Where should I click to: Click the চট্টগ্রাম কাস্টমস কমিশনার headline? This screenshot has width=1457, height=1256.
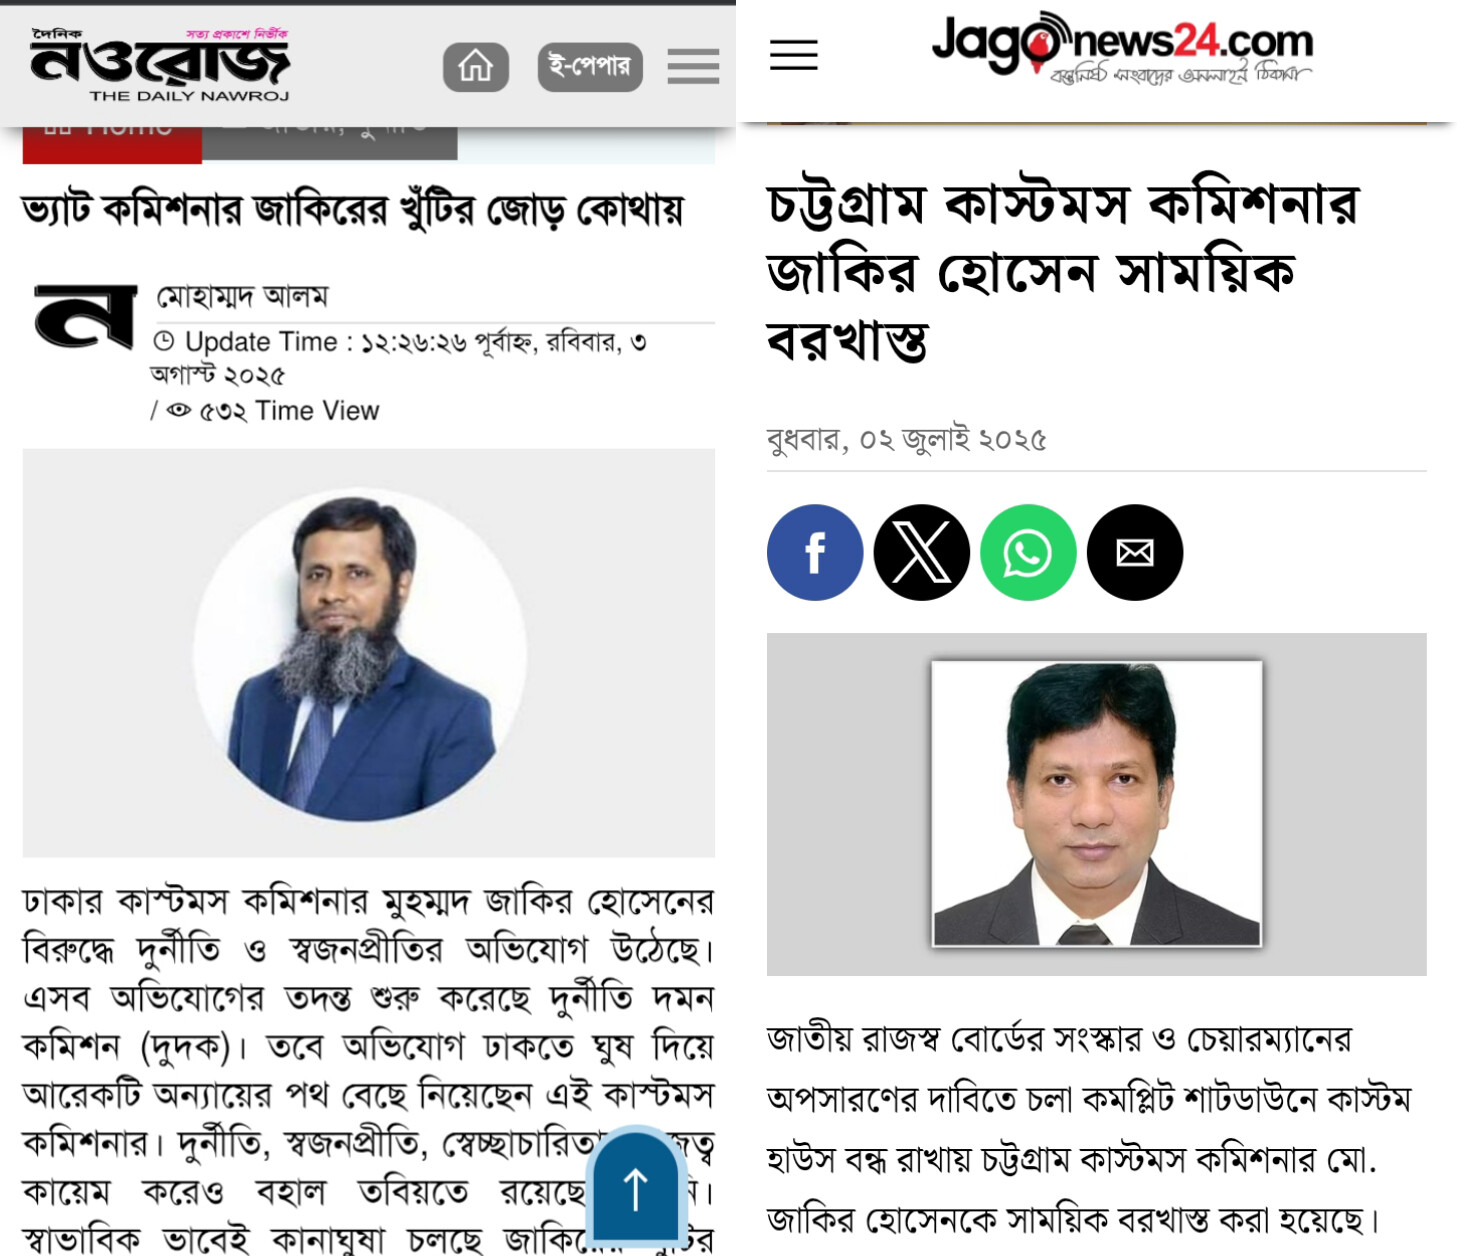coord(1062,272)
